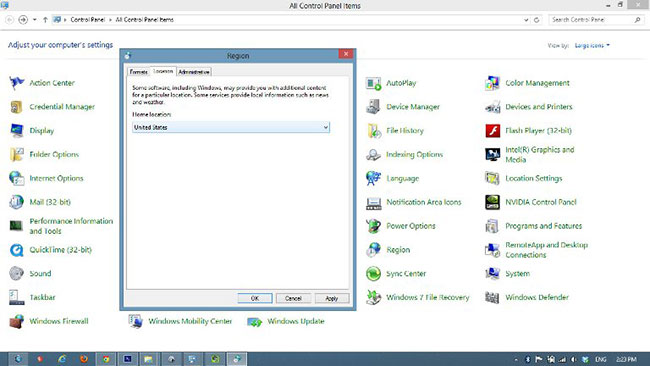Image resolution: width=650 pixels, height=366 pixels.
Task: Open Windows Mobility Center icon
Action: click(x=136, y=321)
